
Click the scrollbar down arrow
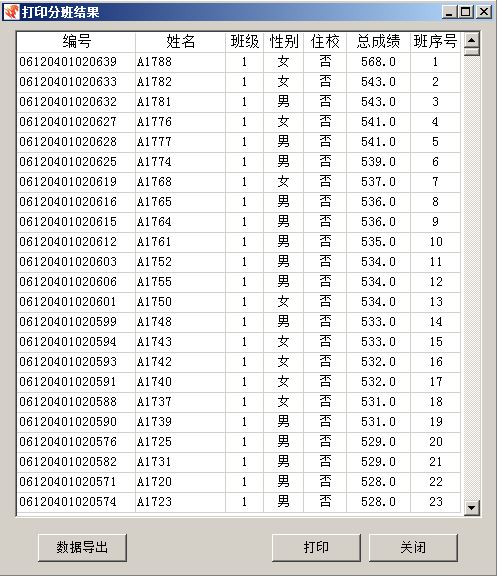coord(472,508)
